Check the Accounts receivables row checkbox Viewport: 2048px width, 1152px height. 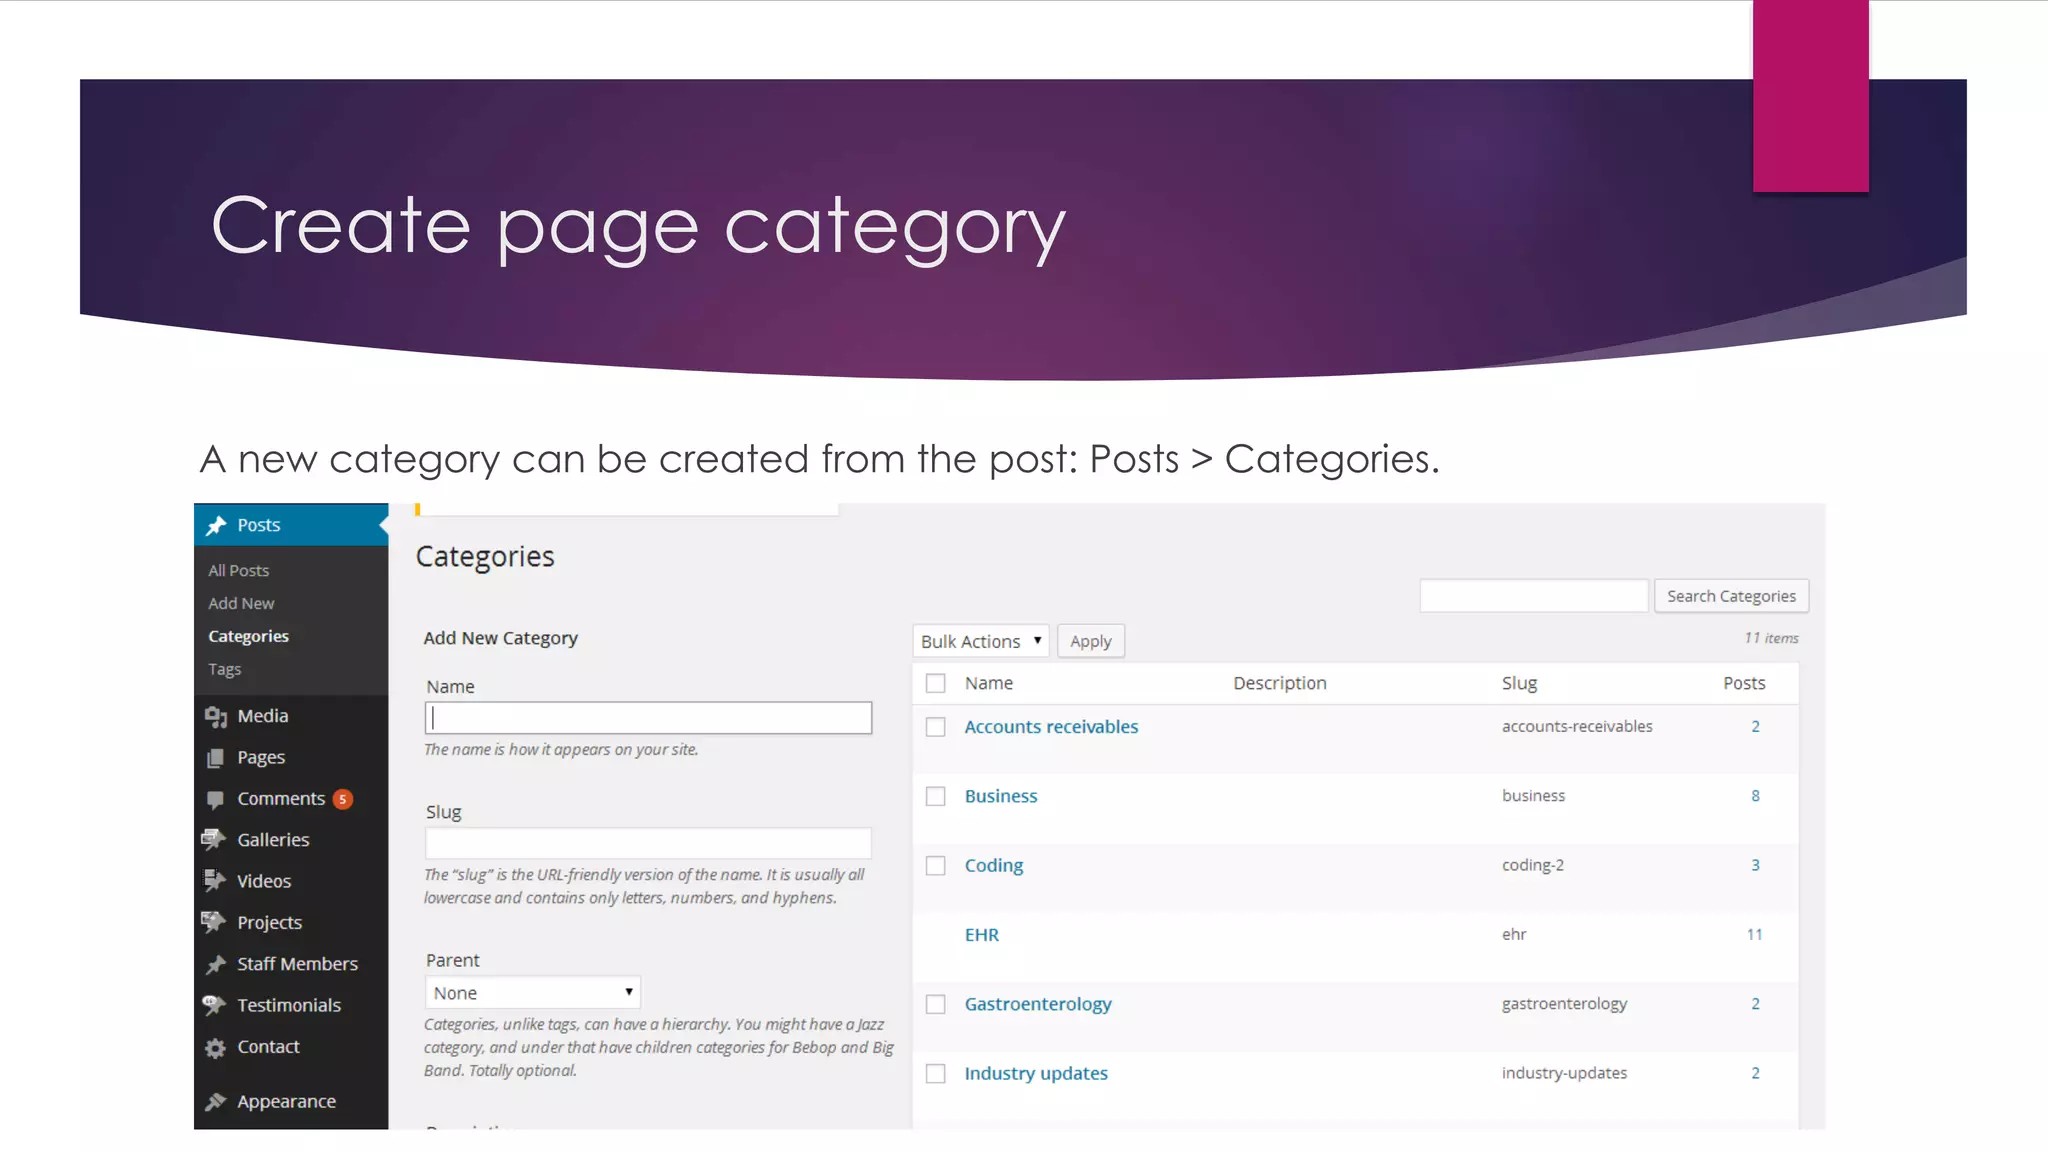936,728
